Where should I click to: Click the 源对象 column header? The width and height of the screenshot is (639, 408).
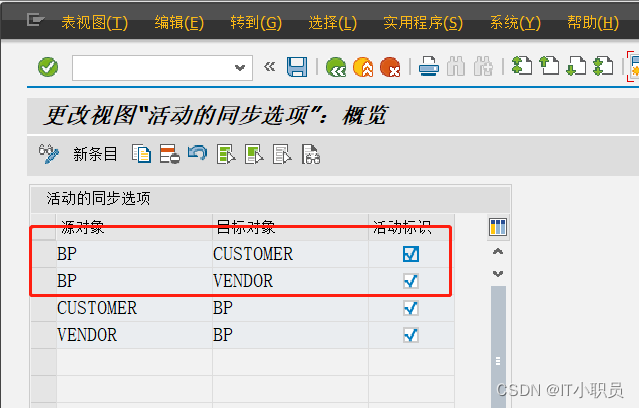[x=134, y=227]
